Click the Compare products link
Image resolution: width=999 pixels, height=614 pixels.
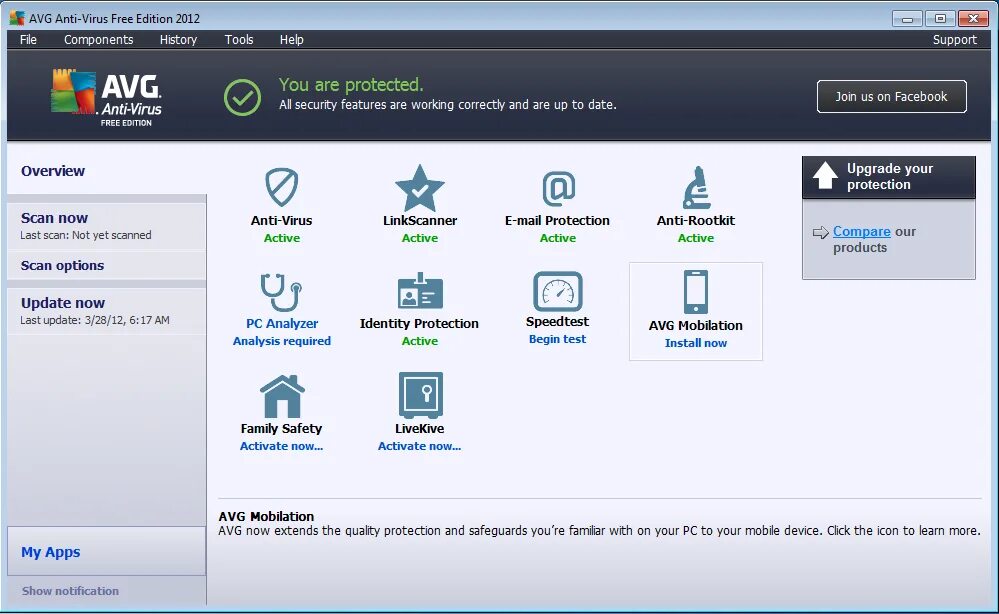861,232
